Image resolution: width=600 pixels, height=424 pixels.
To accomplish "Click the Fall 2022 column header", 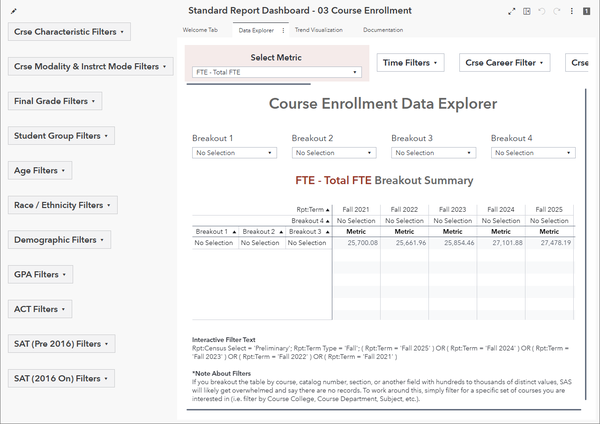I will [404, 210].
